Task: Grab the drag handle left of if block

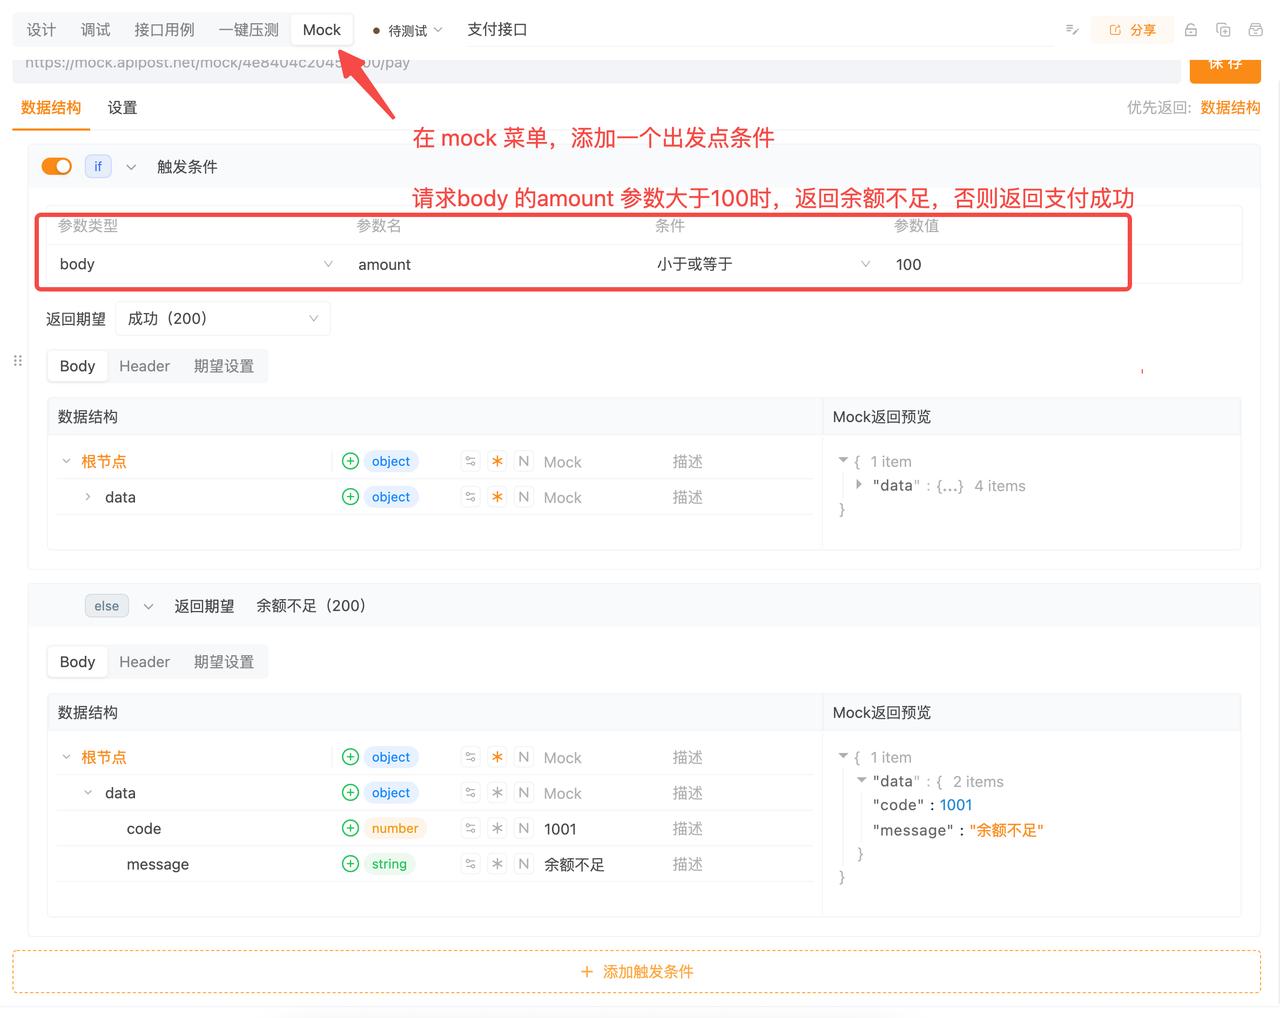Action: click(17, 360)
